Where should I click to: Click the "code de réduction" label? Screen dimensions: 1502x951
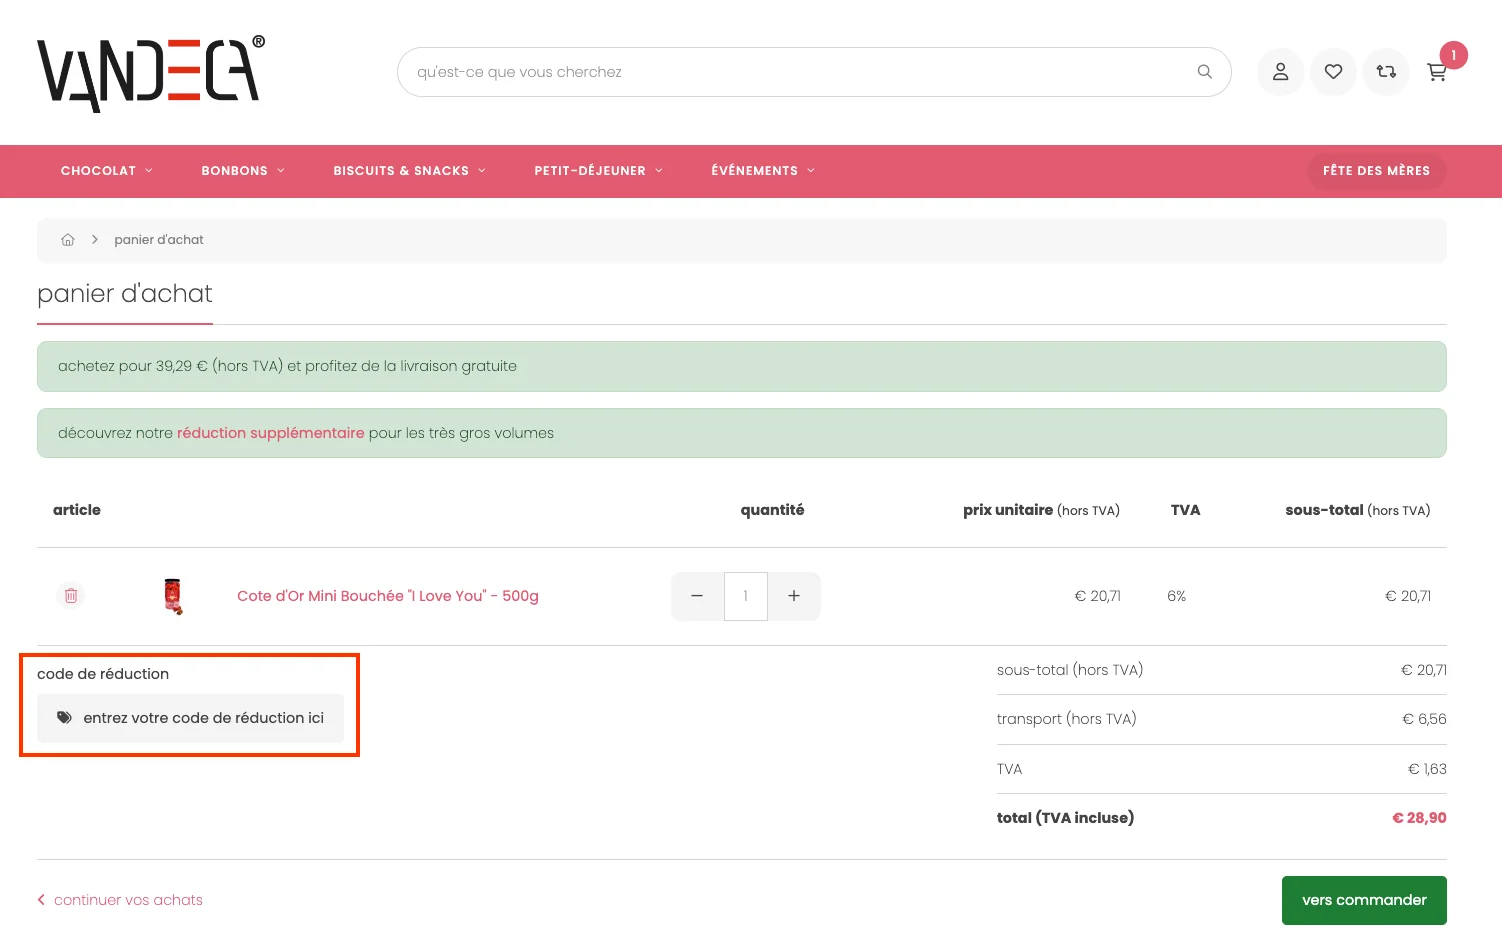point(103,674)
